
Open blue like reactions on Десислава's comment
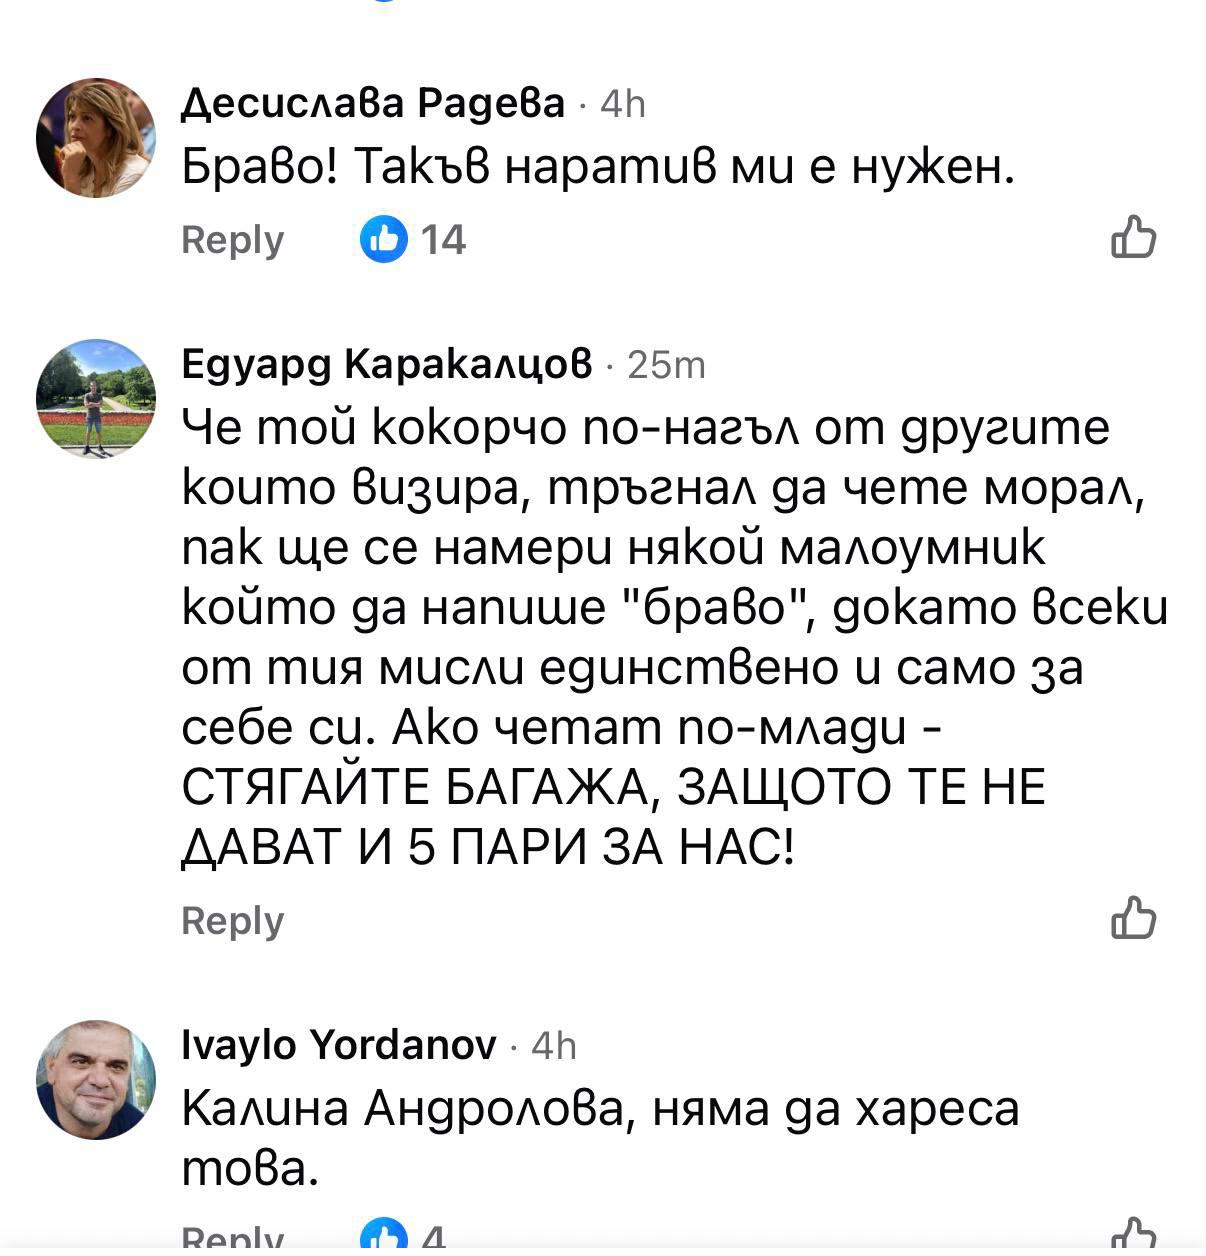[384, 239]
